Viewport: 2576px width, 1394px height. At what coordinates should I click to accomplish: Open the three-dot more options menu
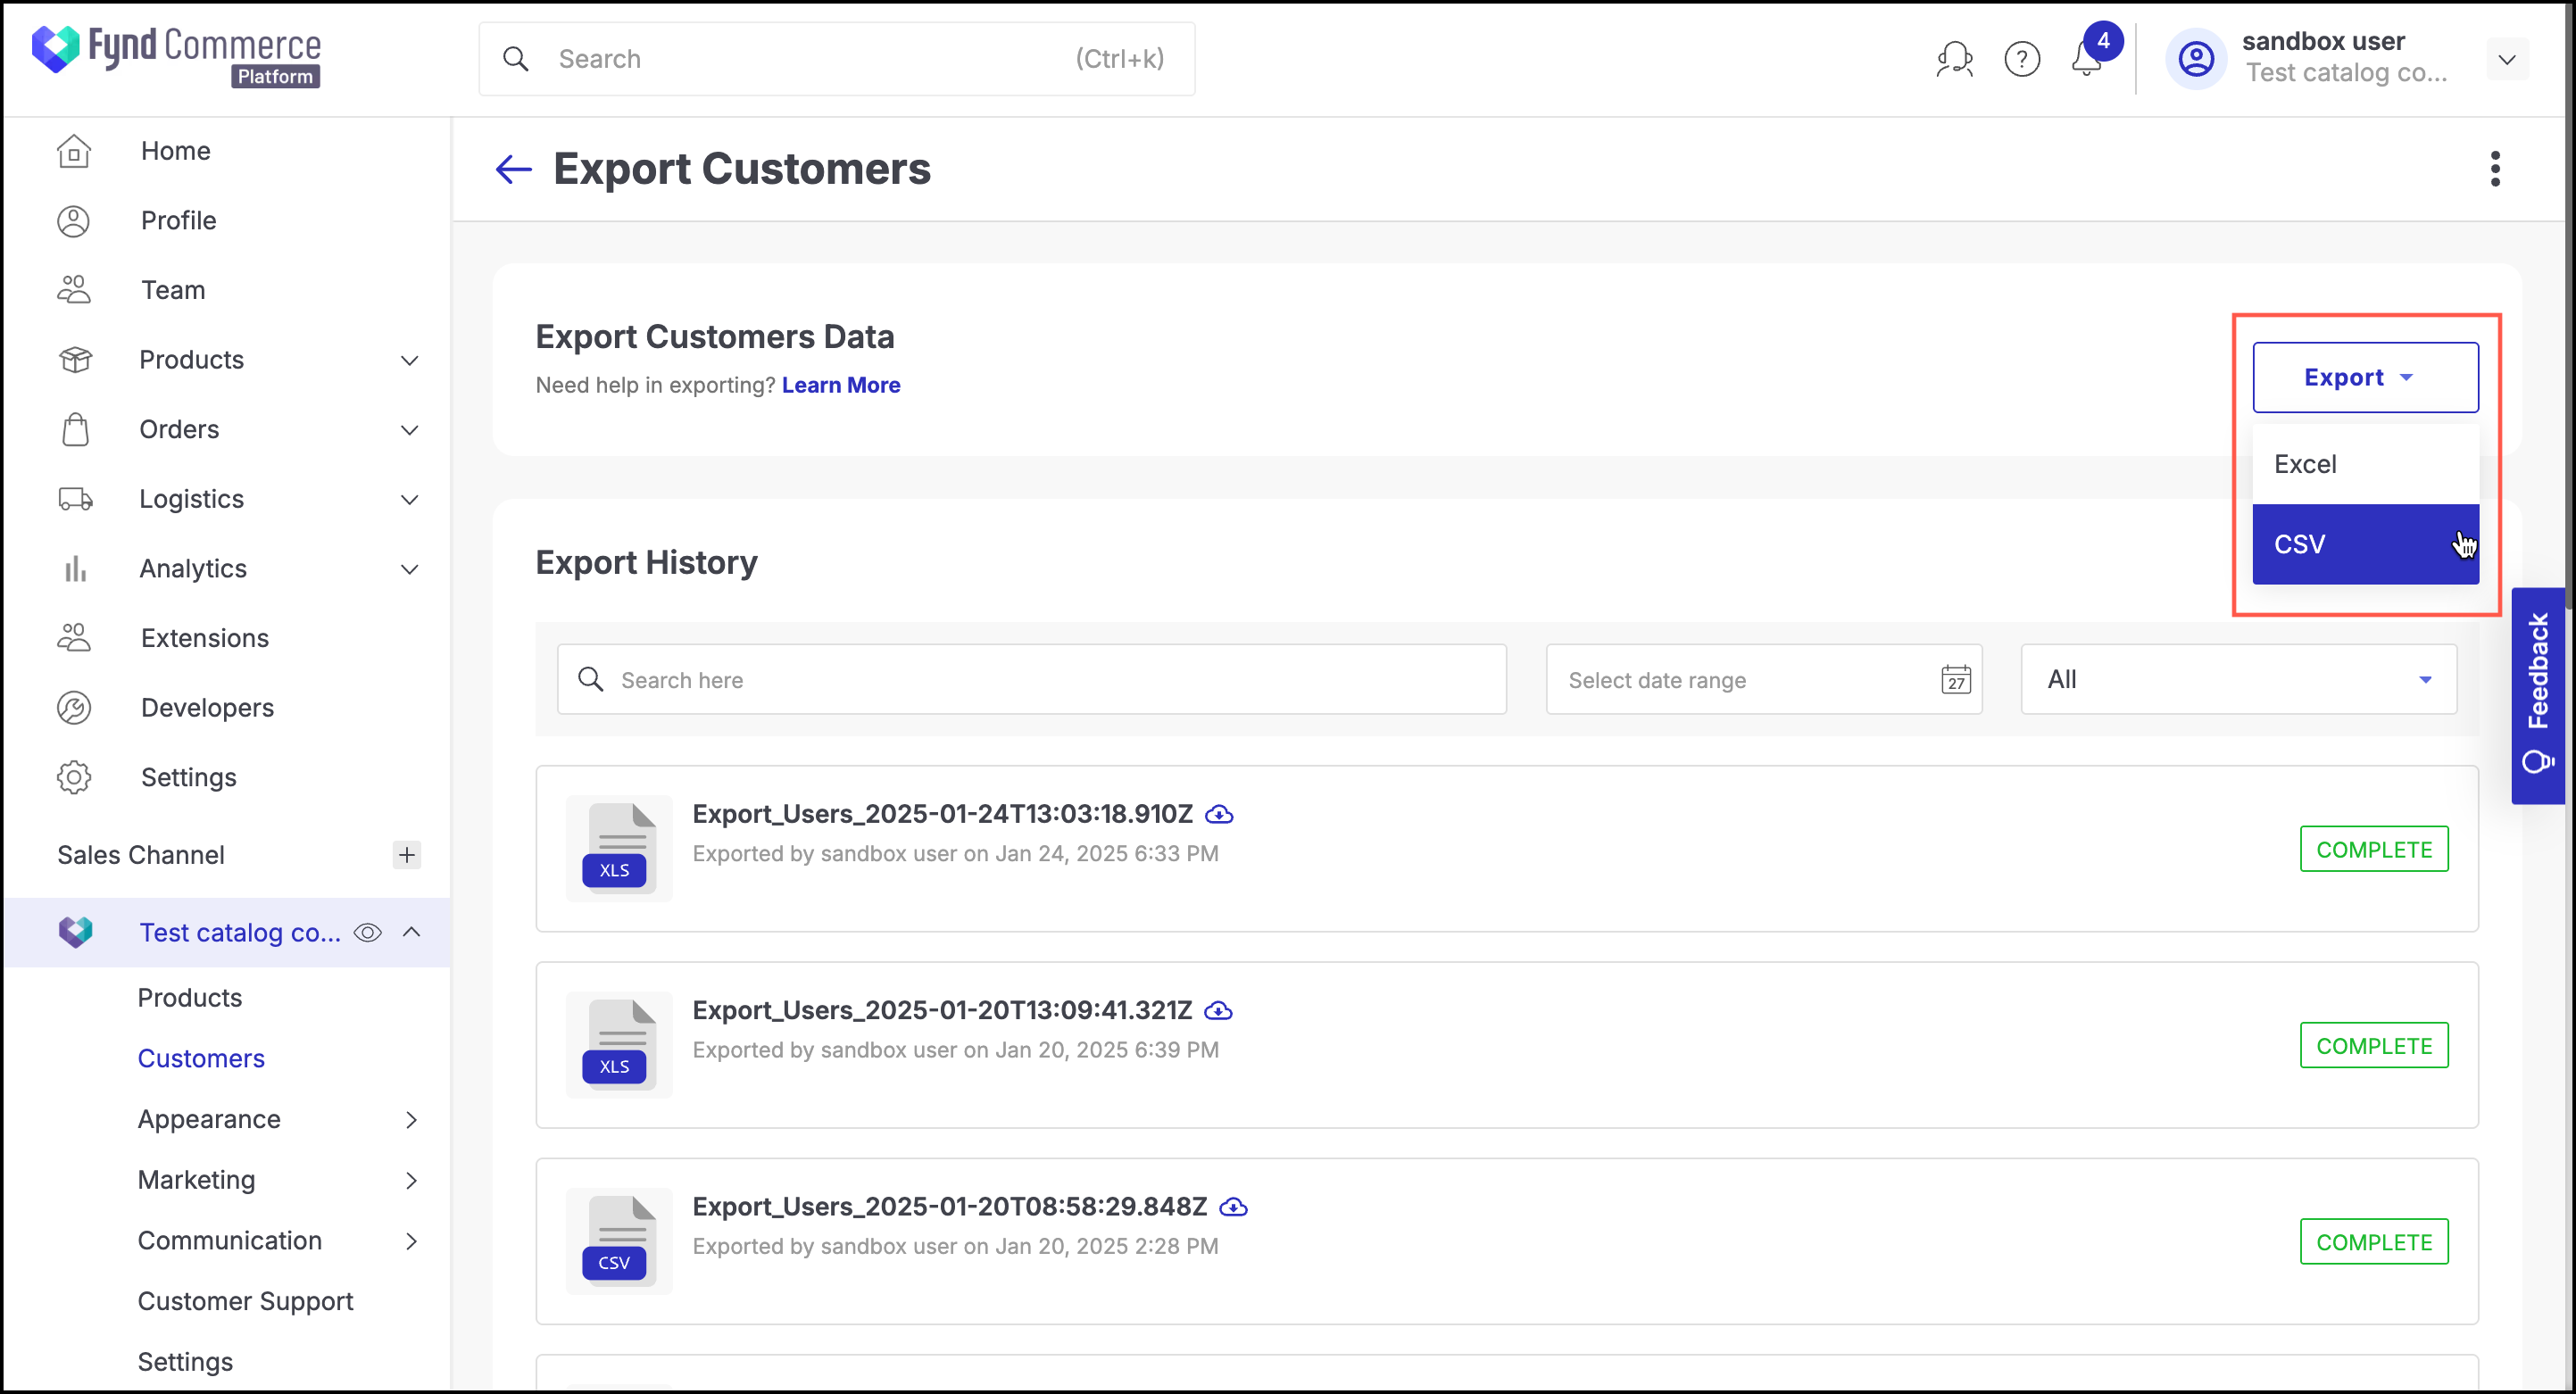2496,169
